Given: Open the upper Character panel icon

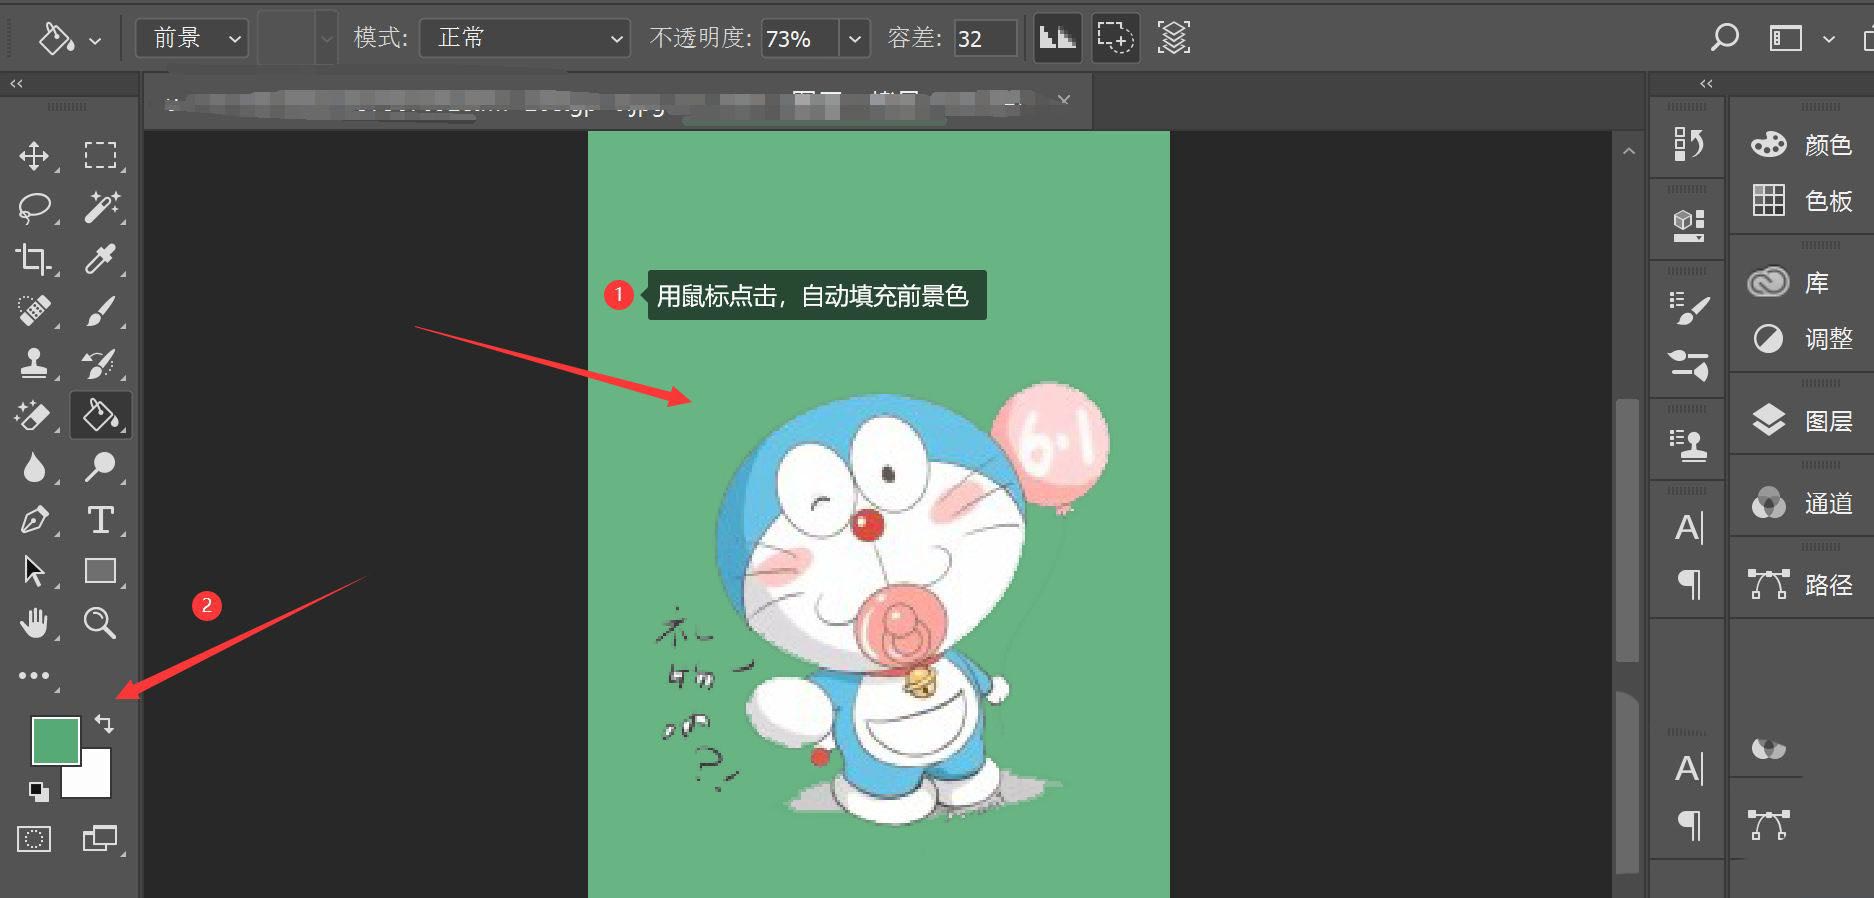Looking at the screenshot, I should coord(1689,527).
